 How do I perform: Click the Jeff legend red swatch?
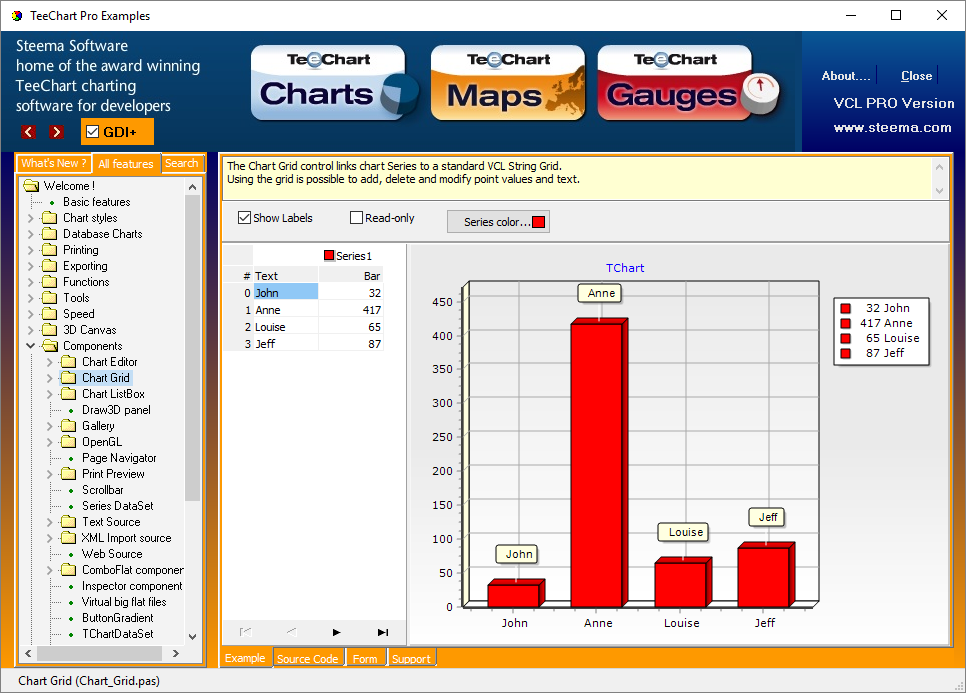[x=845, y=353]
